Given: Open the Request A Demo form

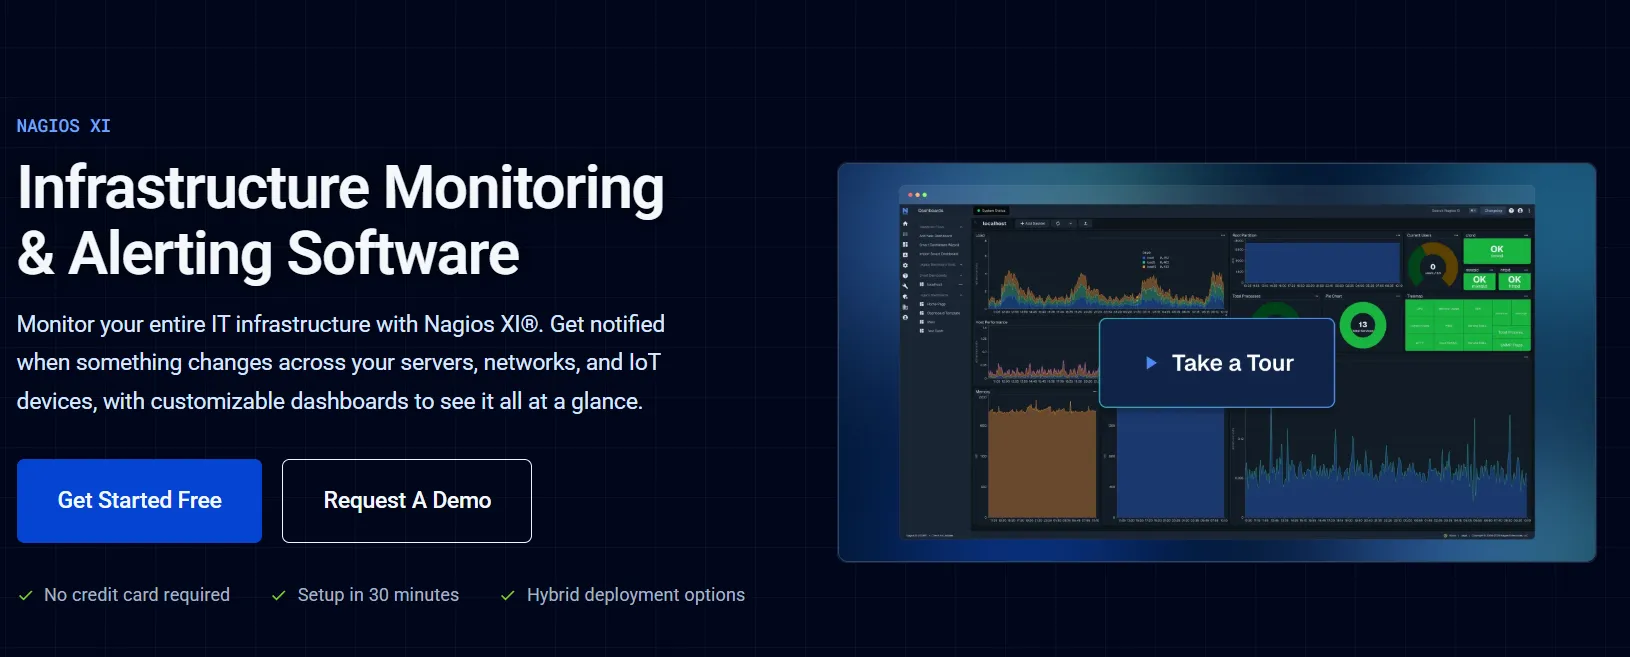Looking at the screenshot, I should coord(407,501).
